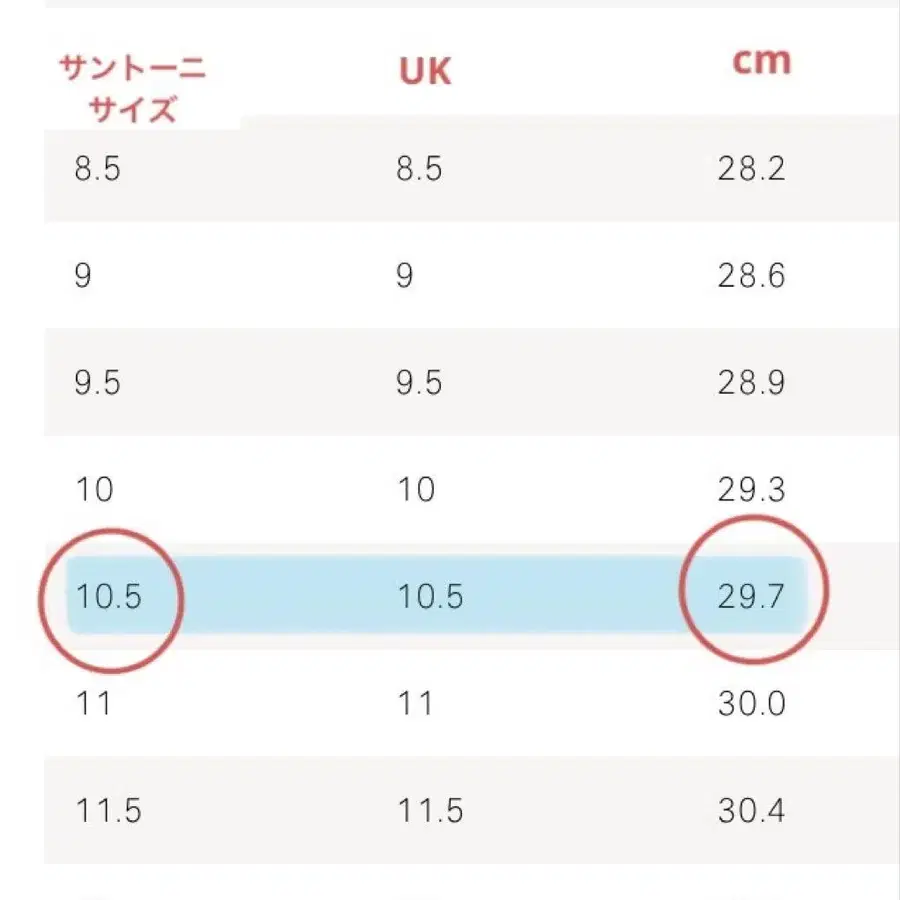Click the cm column header

tap(761, 61)
